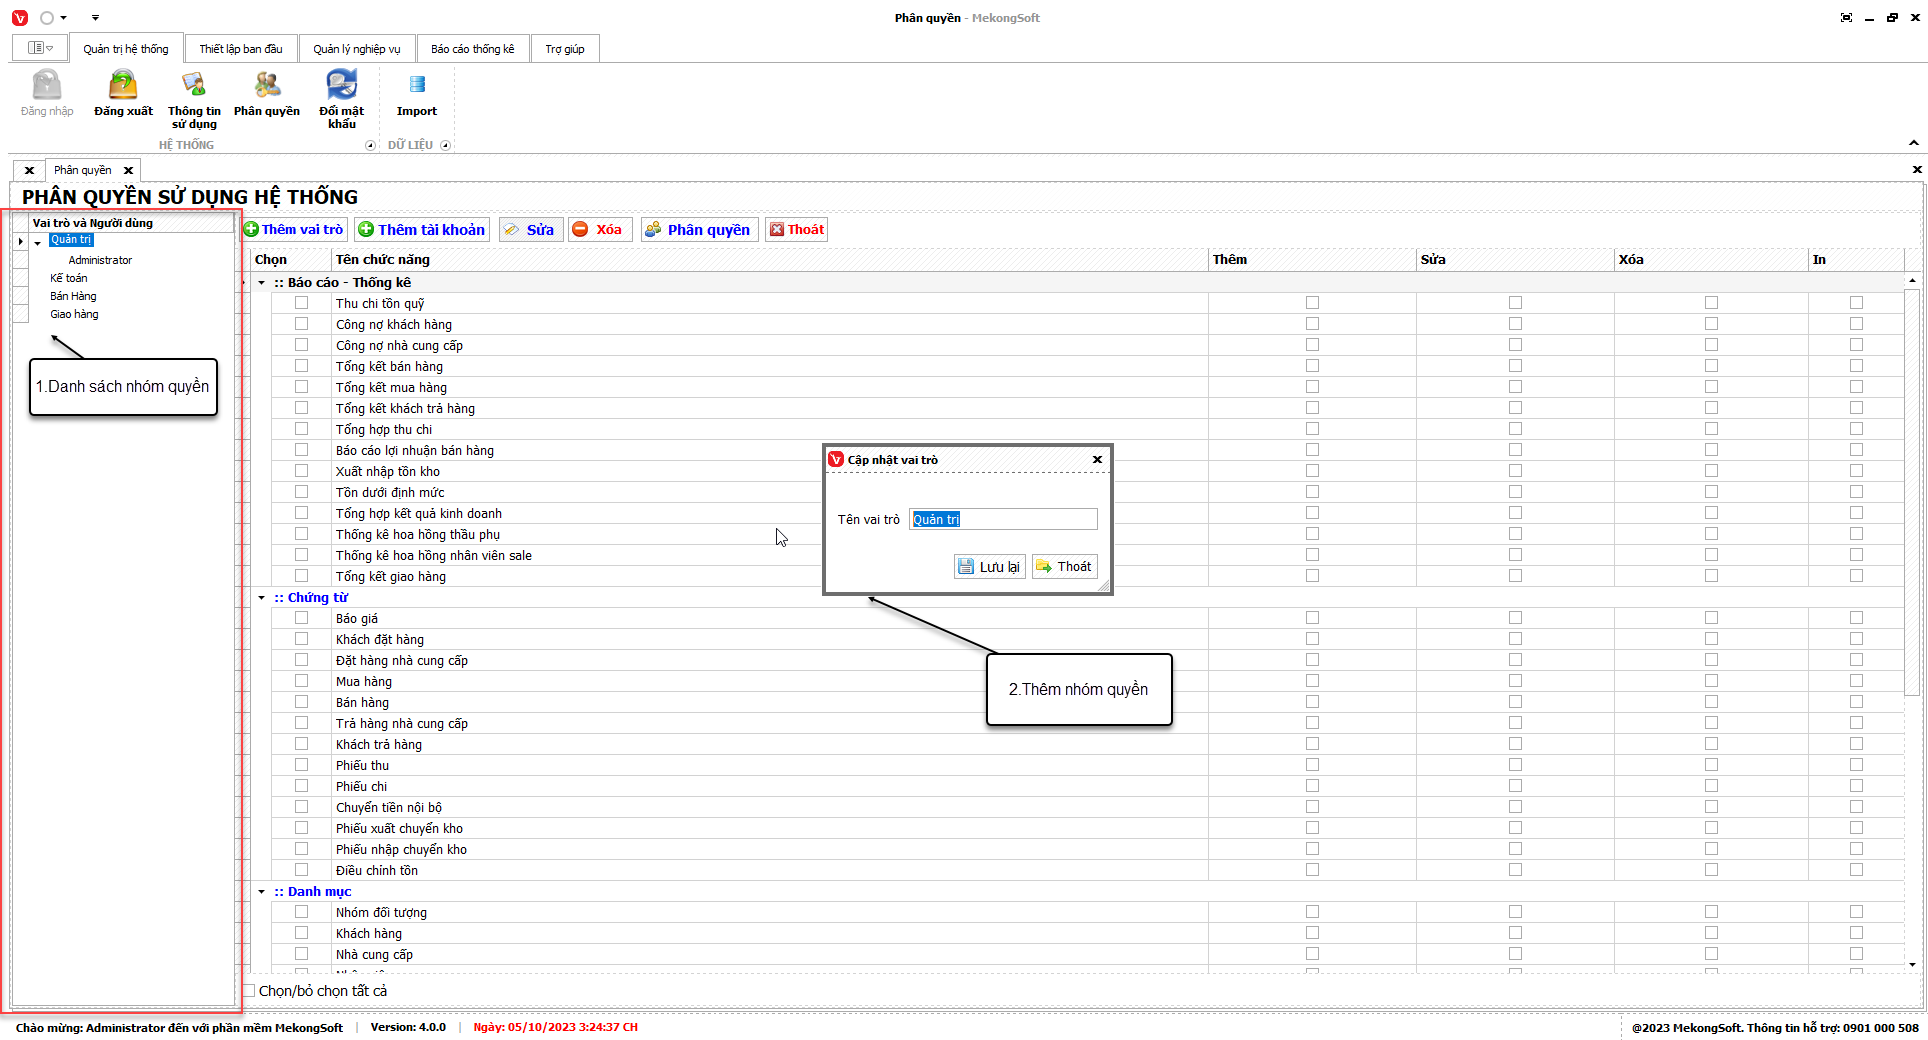Tick Chọn checkbox for Phiếu thu
Screen dimensions: 1928x1040
pyautogui.click(x=301, y=765)
